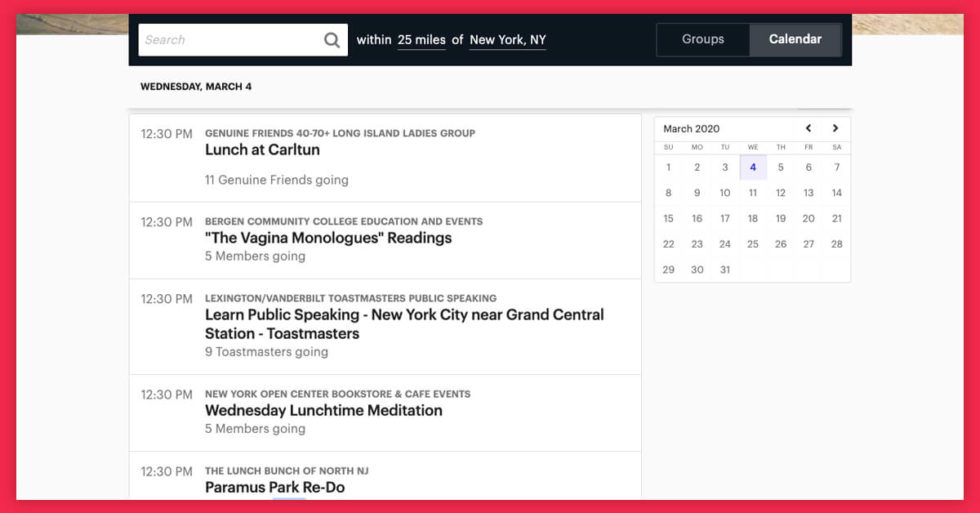980x513 pixels.
Task: Open "The Vagina Monologues" Readings event
Action: 328,238
